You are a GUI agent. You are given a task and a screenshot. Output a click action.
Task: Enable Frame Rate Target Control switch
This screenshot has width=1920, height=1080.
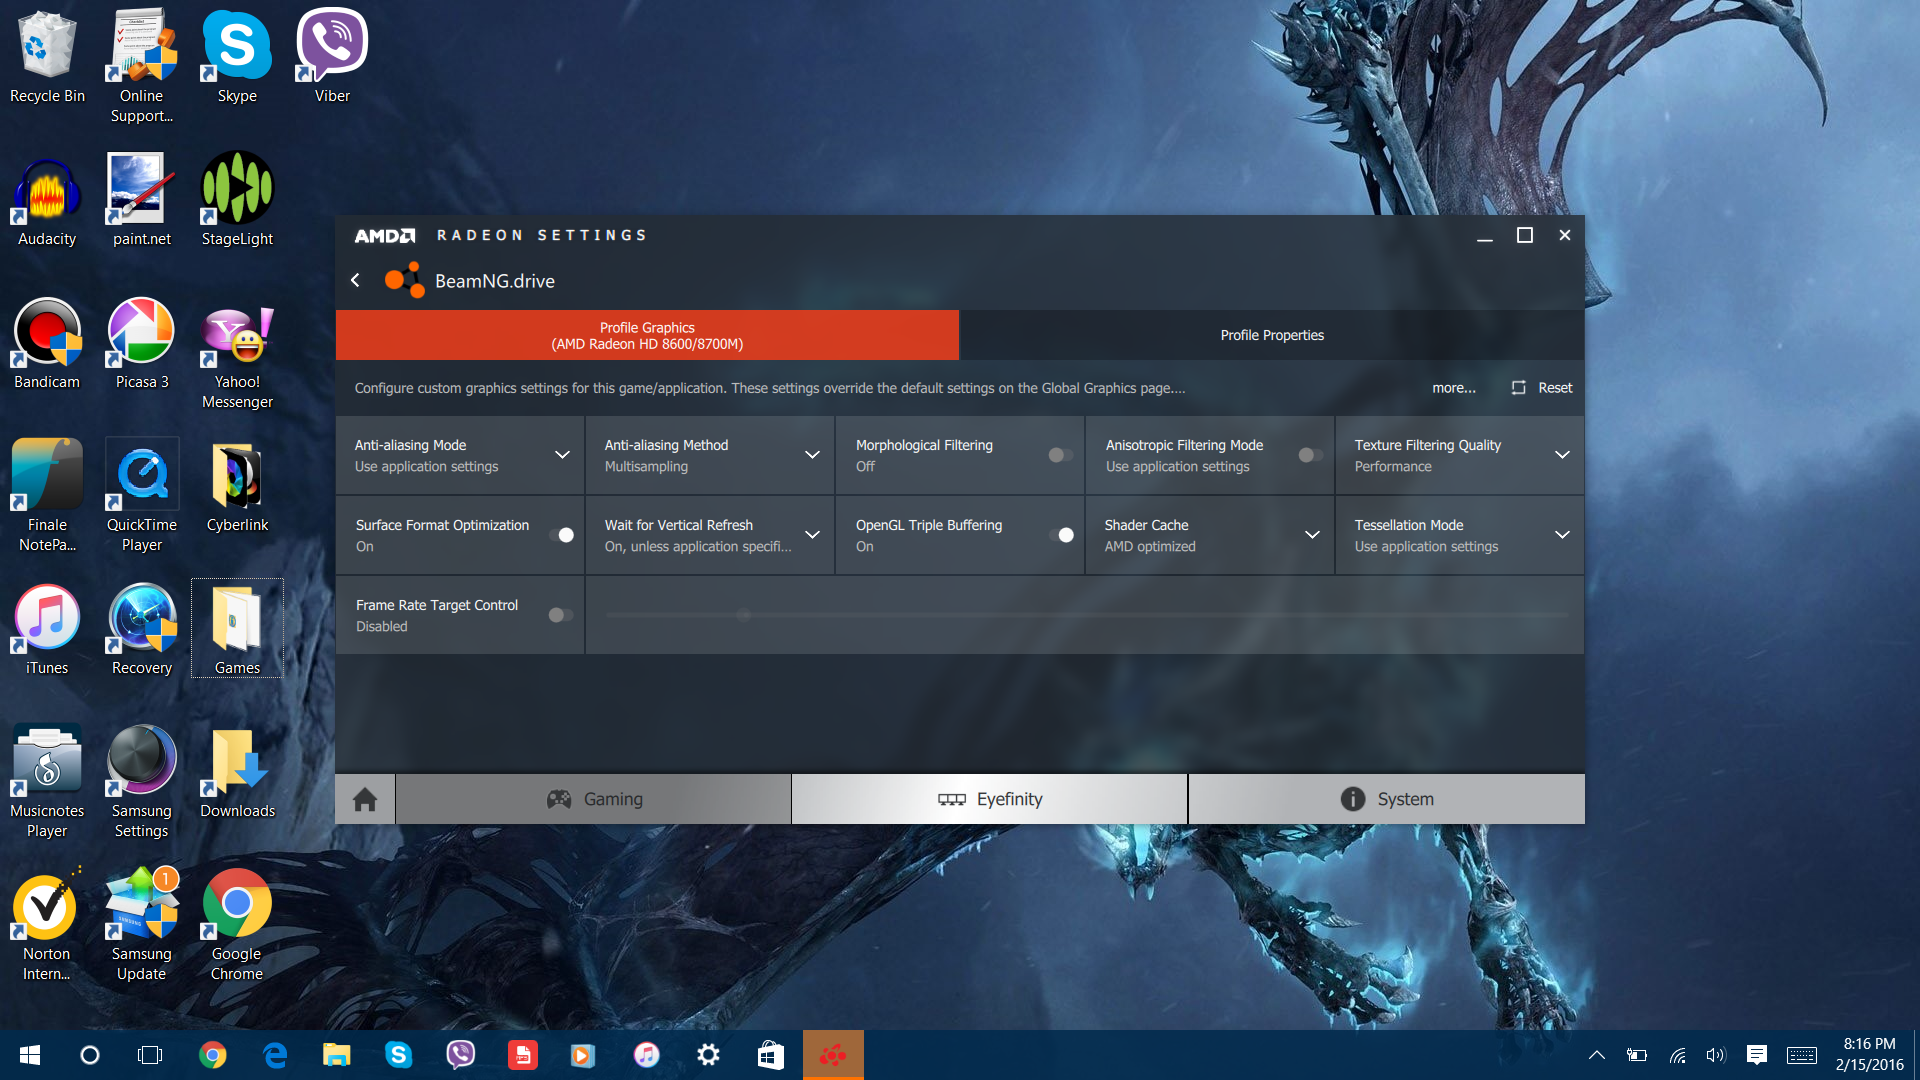pyautogui.click(x=561, y=615)
